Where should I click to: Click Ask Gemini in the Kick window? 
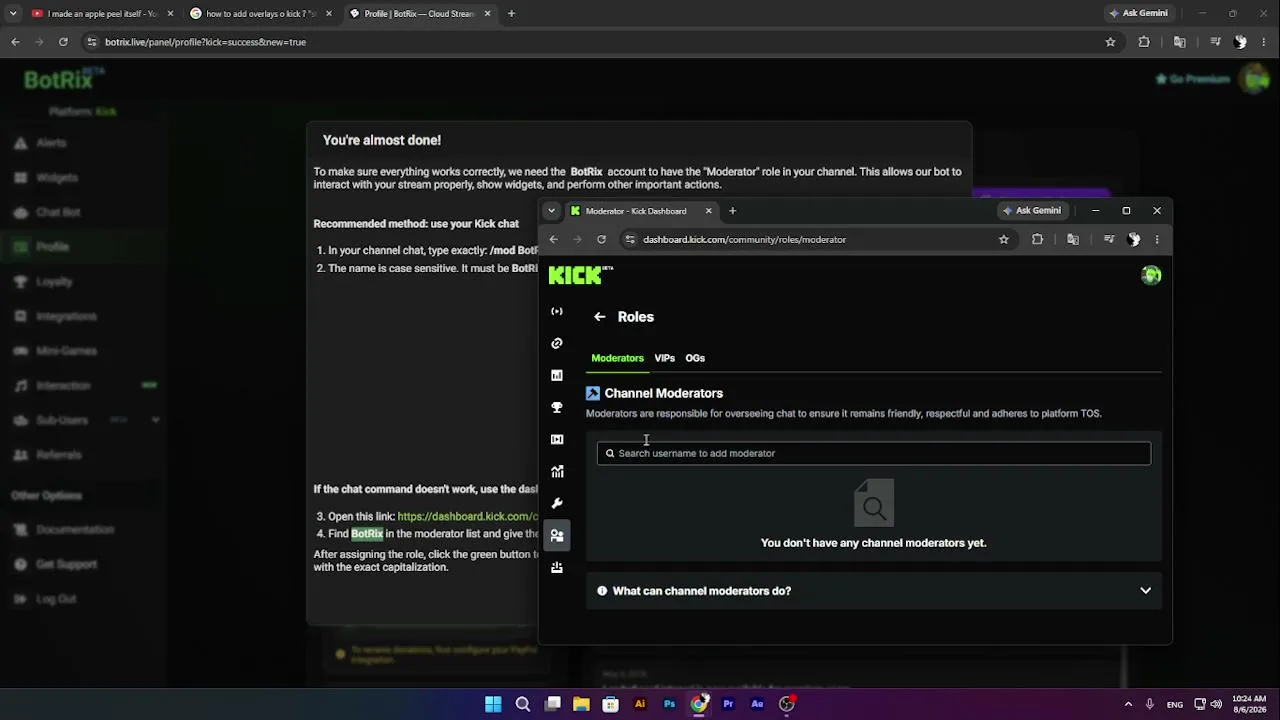point(1031,211)
